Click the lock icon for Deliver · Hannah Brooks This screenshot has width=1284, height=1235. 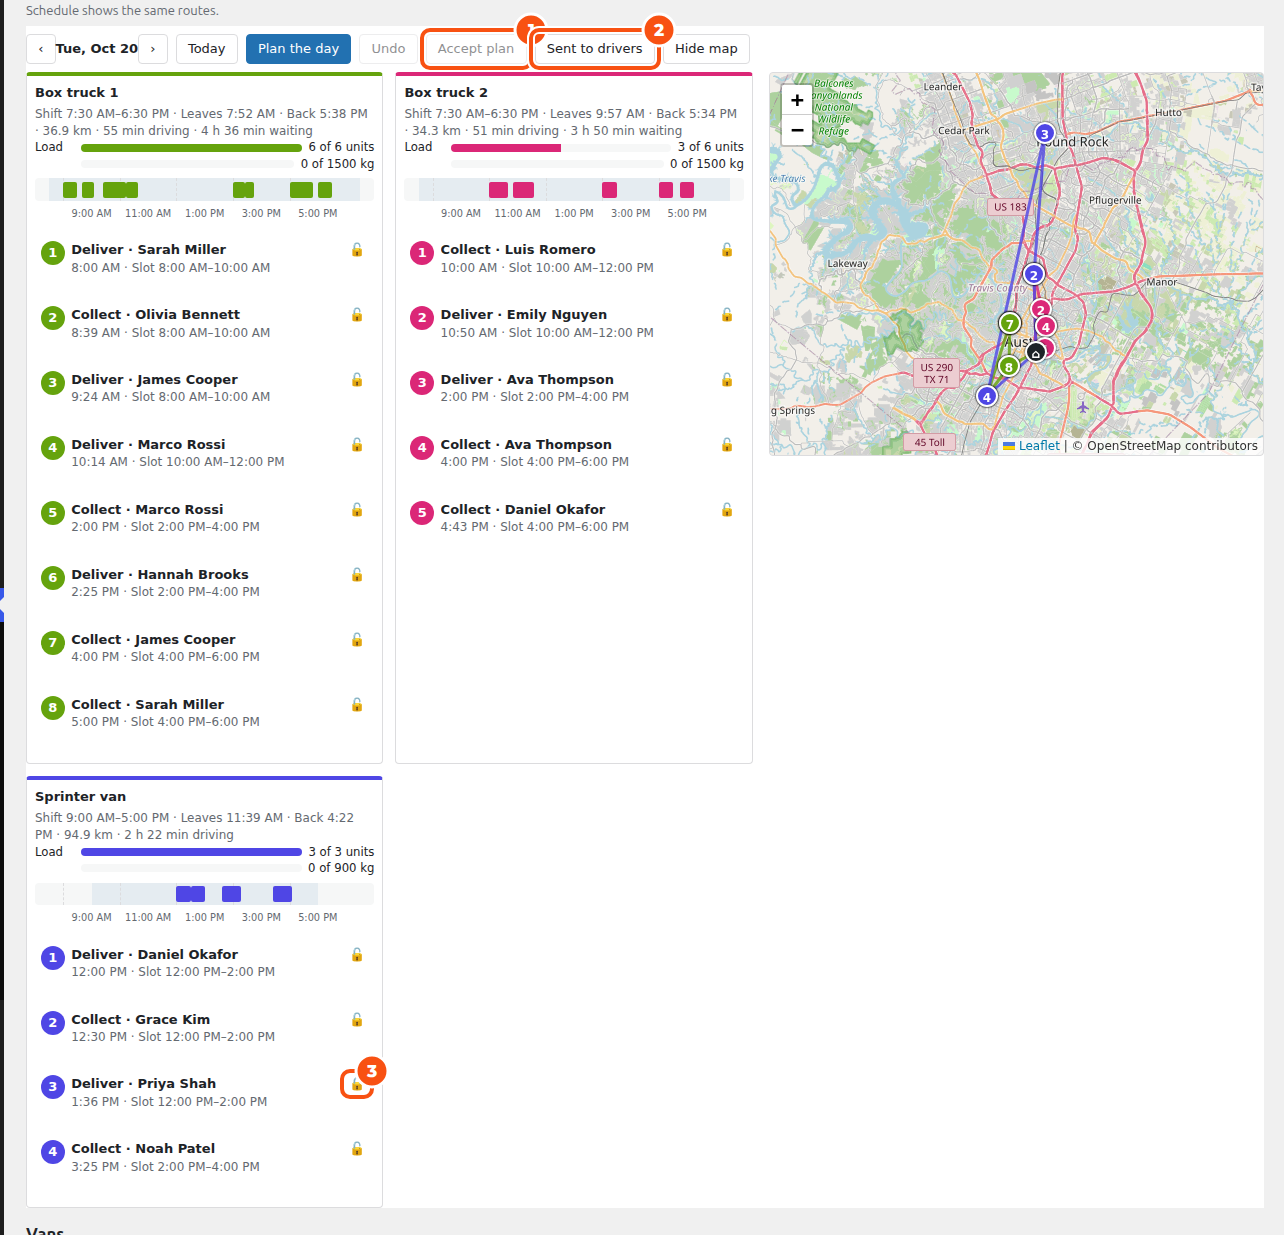click(357, 575)
